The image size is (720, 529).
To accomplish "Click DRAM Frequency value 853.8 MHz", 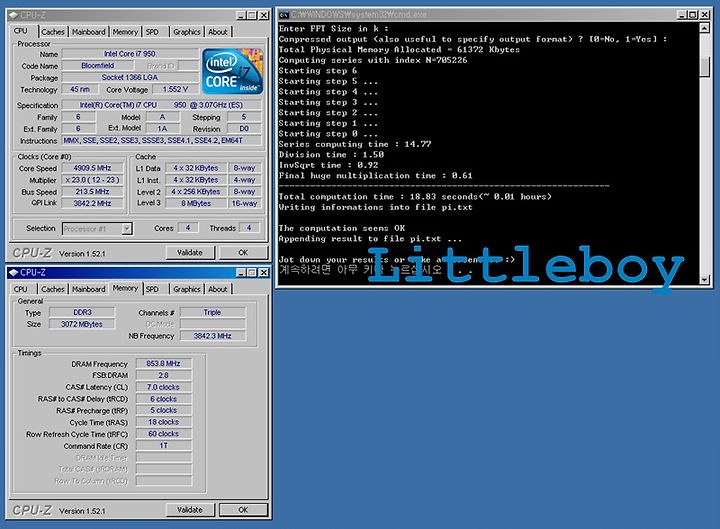I will tap(164, 364).
